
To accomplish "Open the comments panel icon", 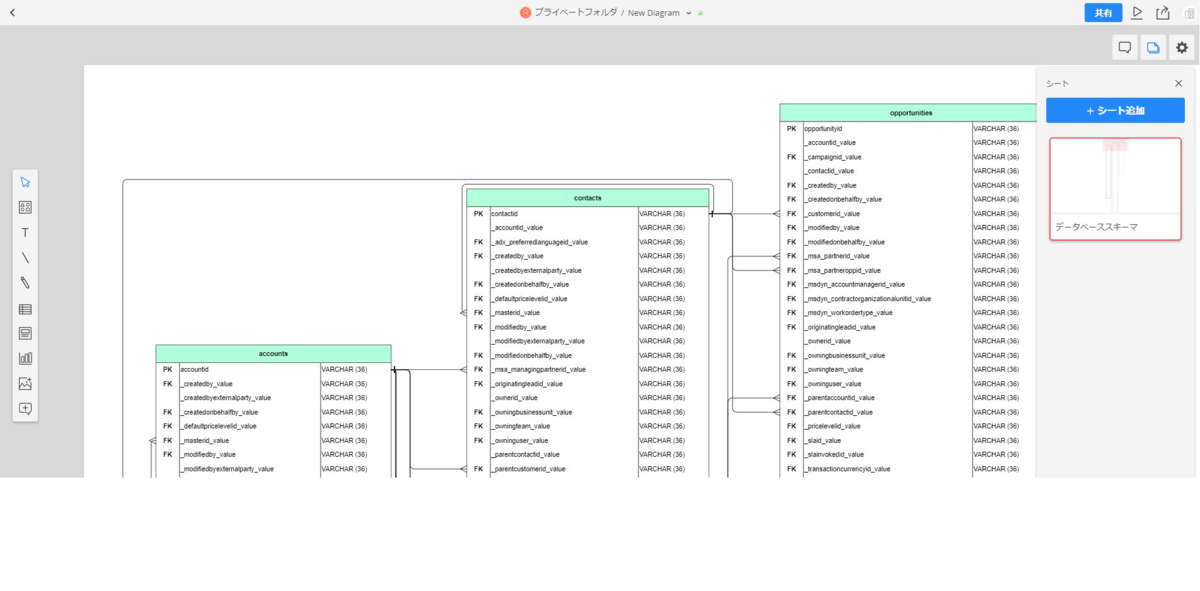I will [x=1125, y=47].
